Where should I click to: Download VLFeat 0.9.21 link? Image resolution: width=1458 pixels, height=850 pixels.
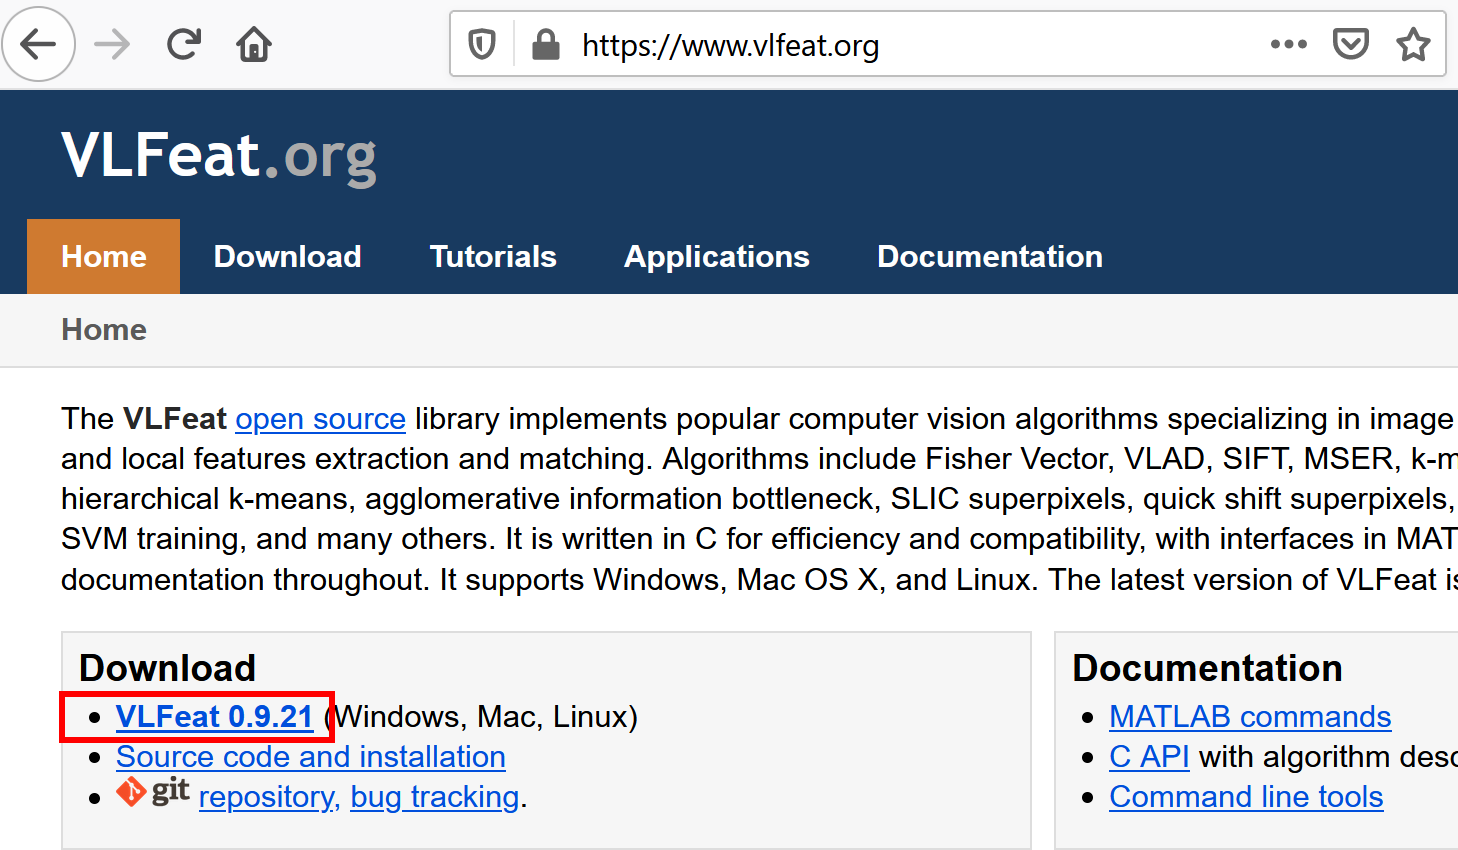pos(215,717)
